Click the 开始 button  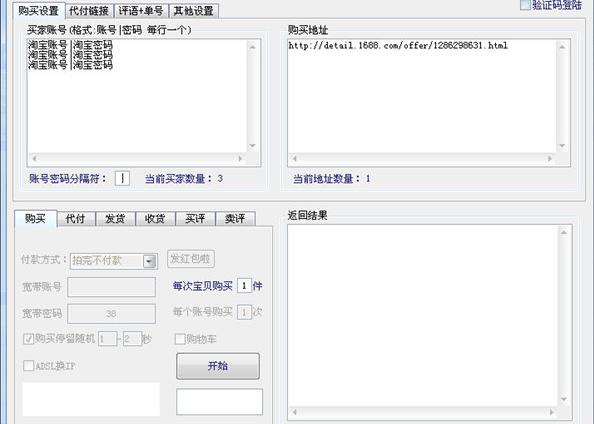(x=218, y=366)
